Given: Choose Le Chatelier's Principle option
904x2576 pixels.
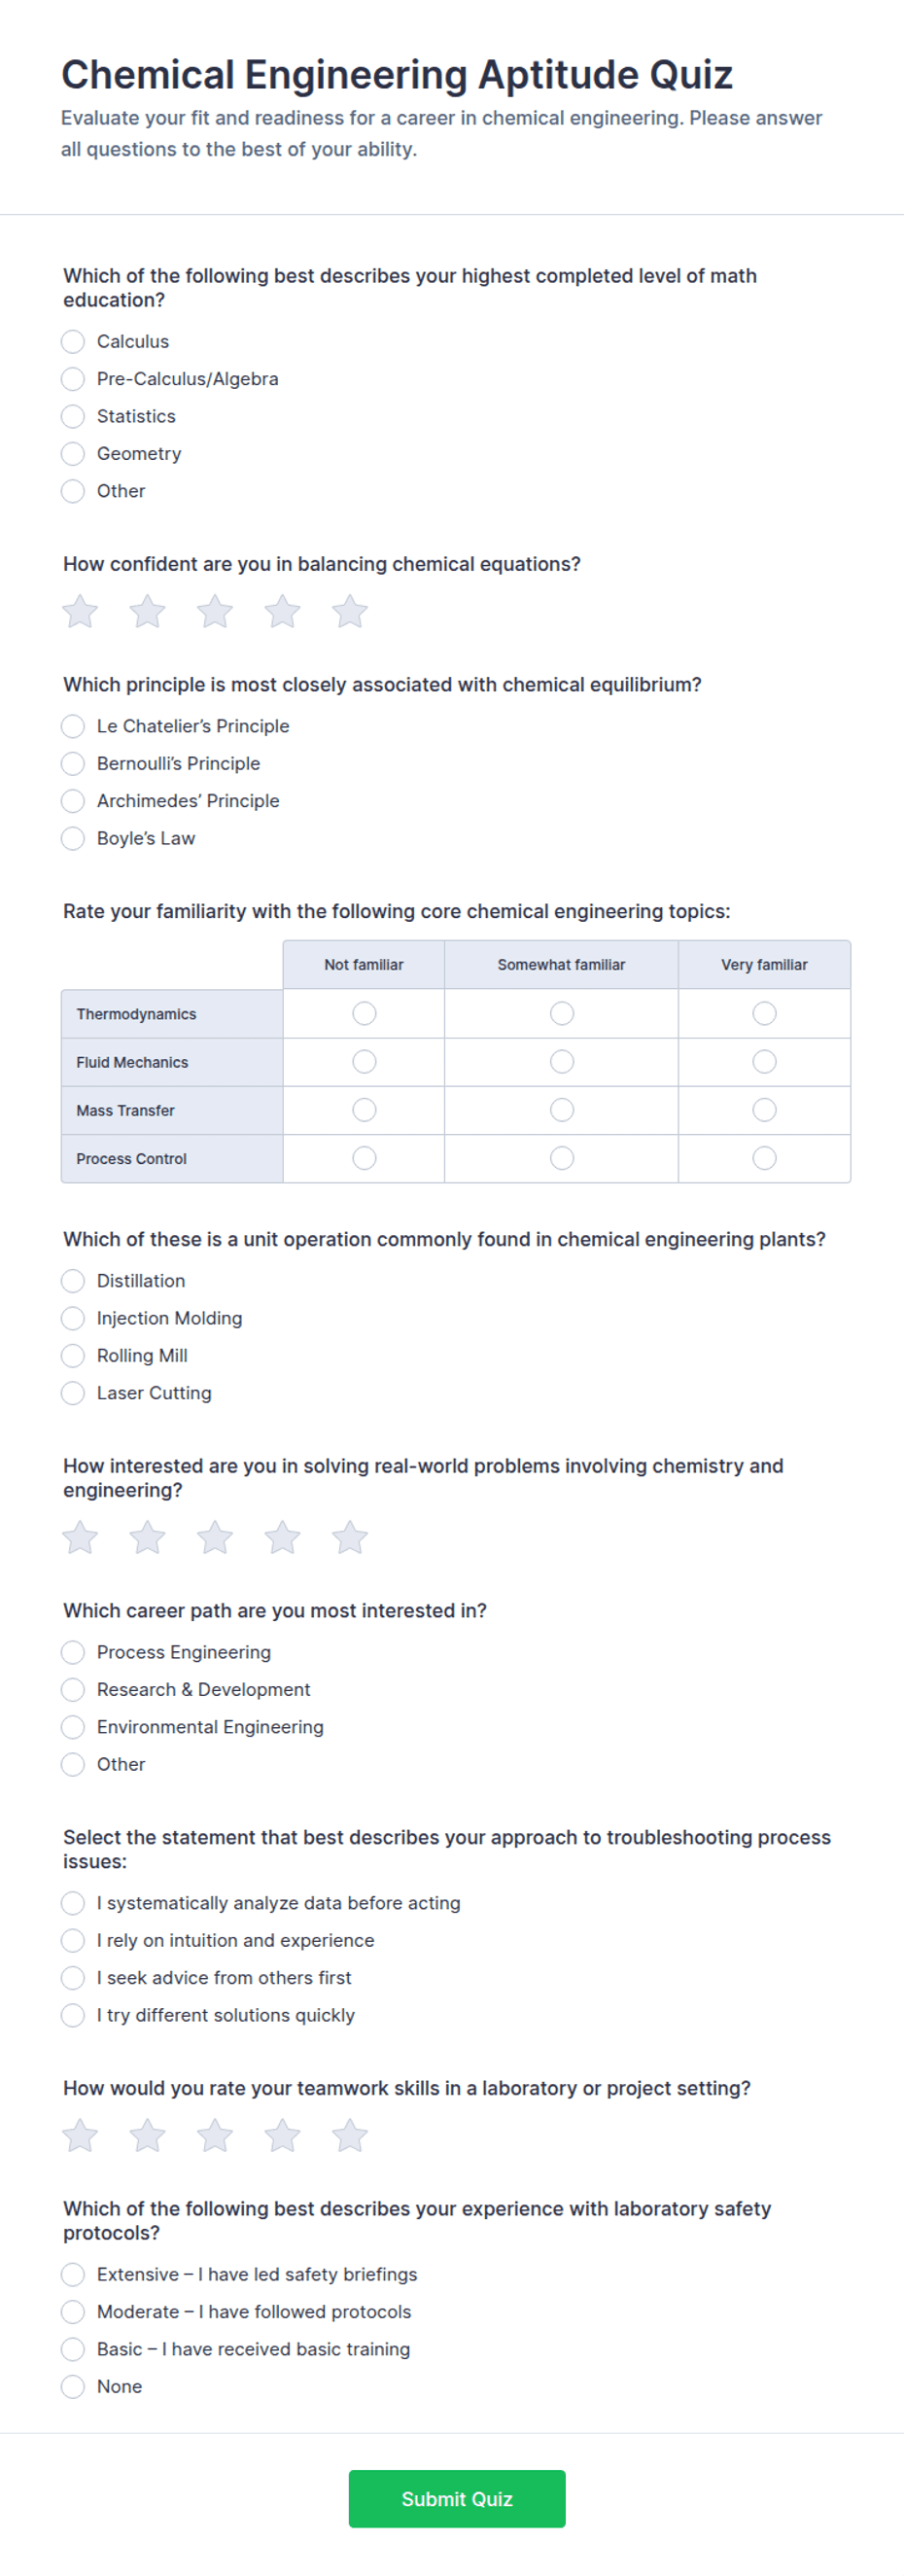Looking at the screenshot, I should pyautogui.click(x=73, y=726).
